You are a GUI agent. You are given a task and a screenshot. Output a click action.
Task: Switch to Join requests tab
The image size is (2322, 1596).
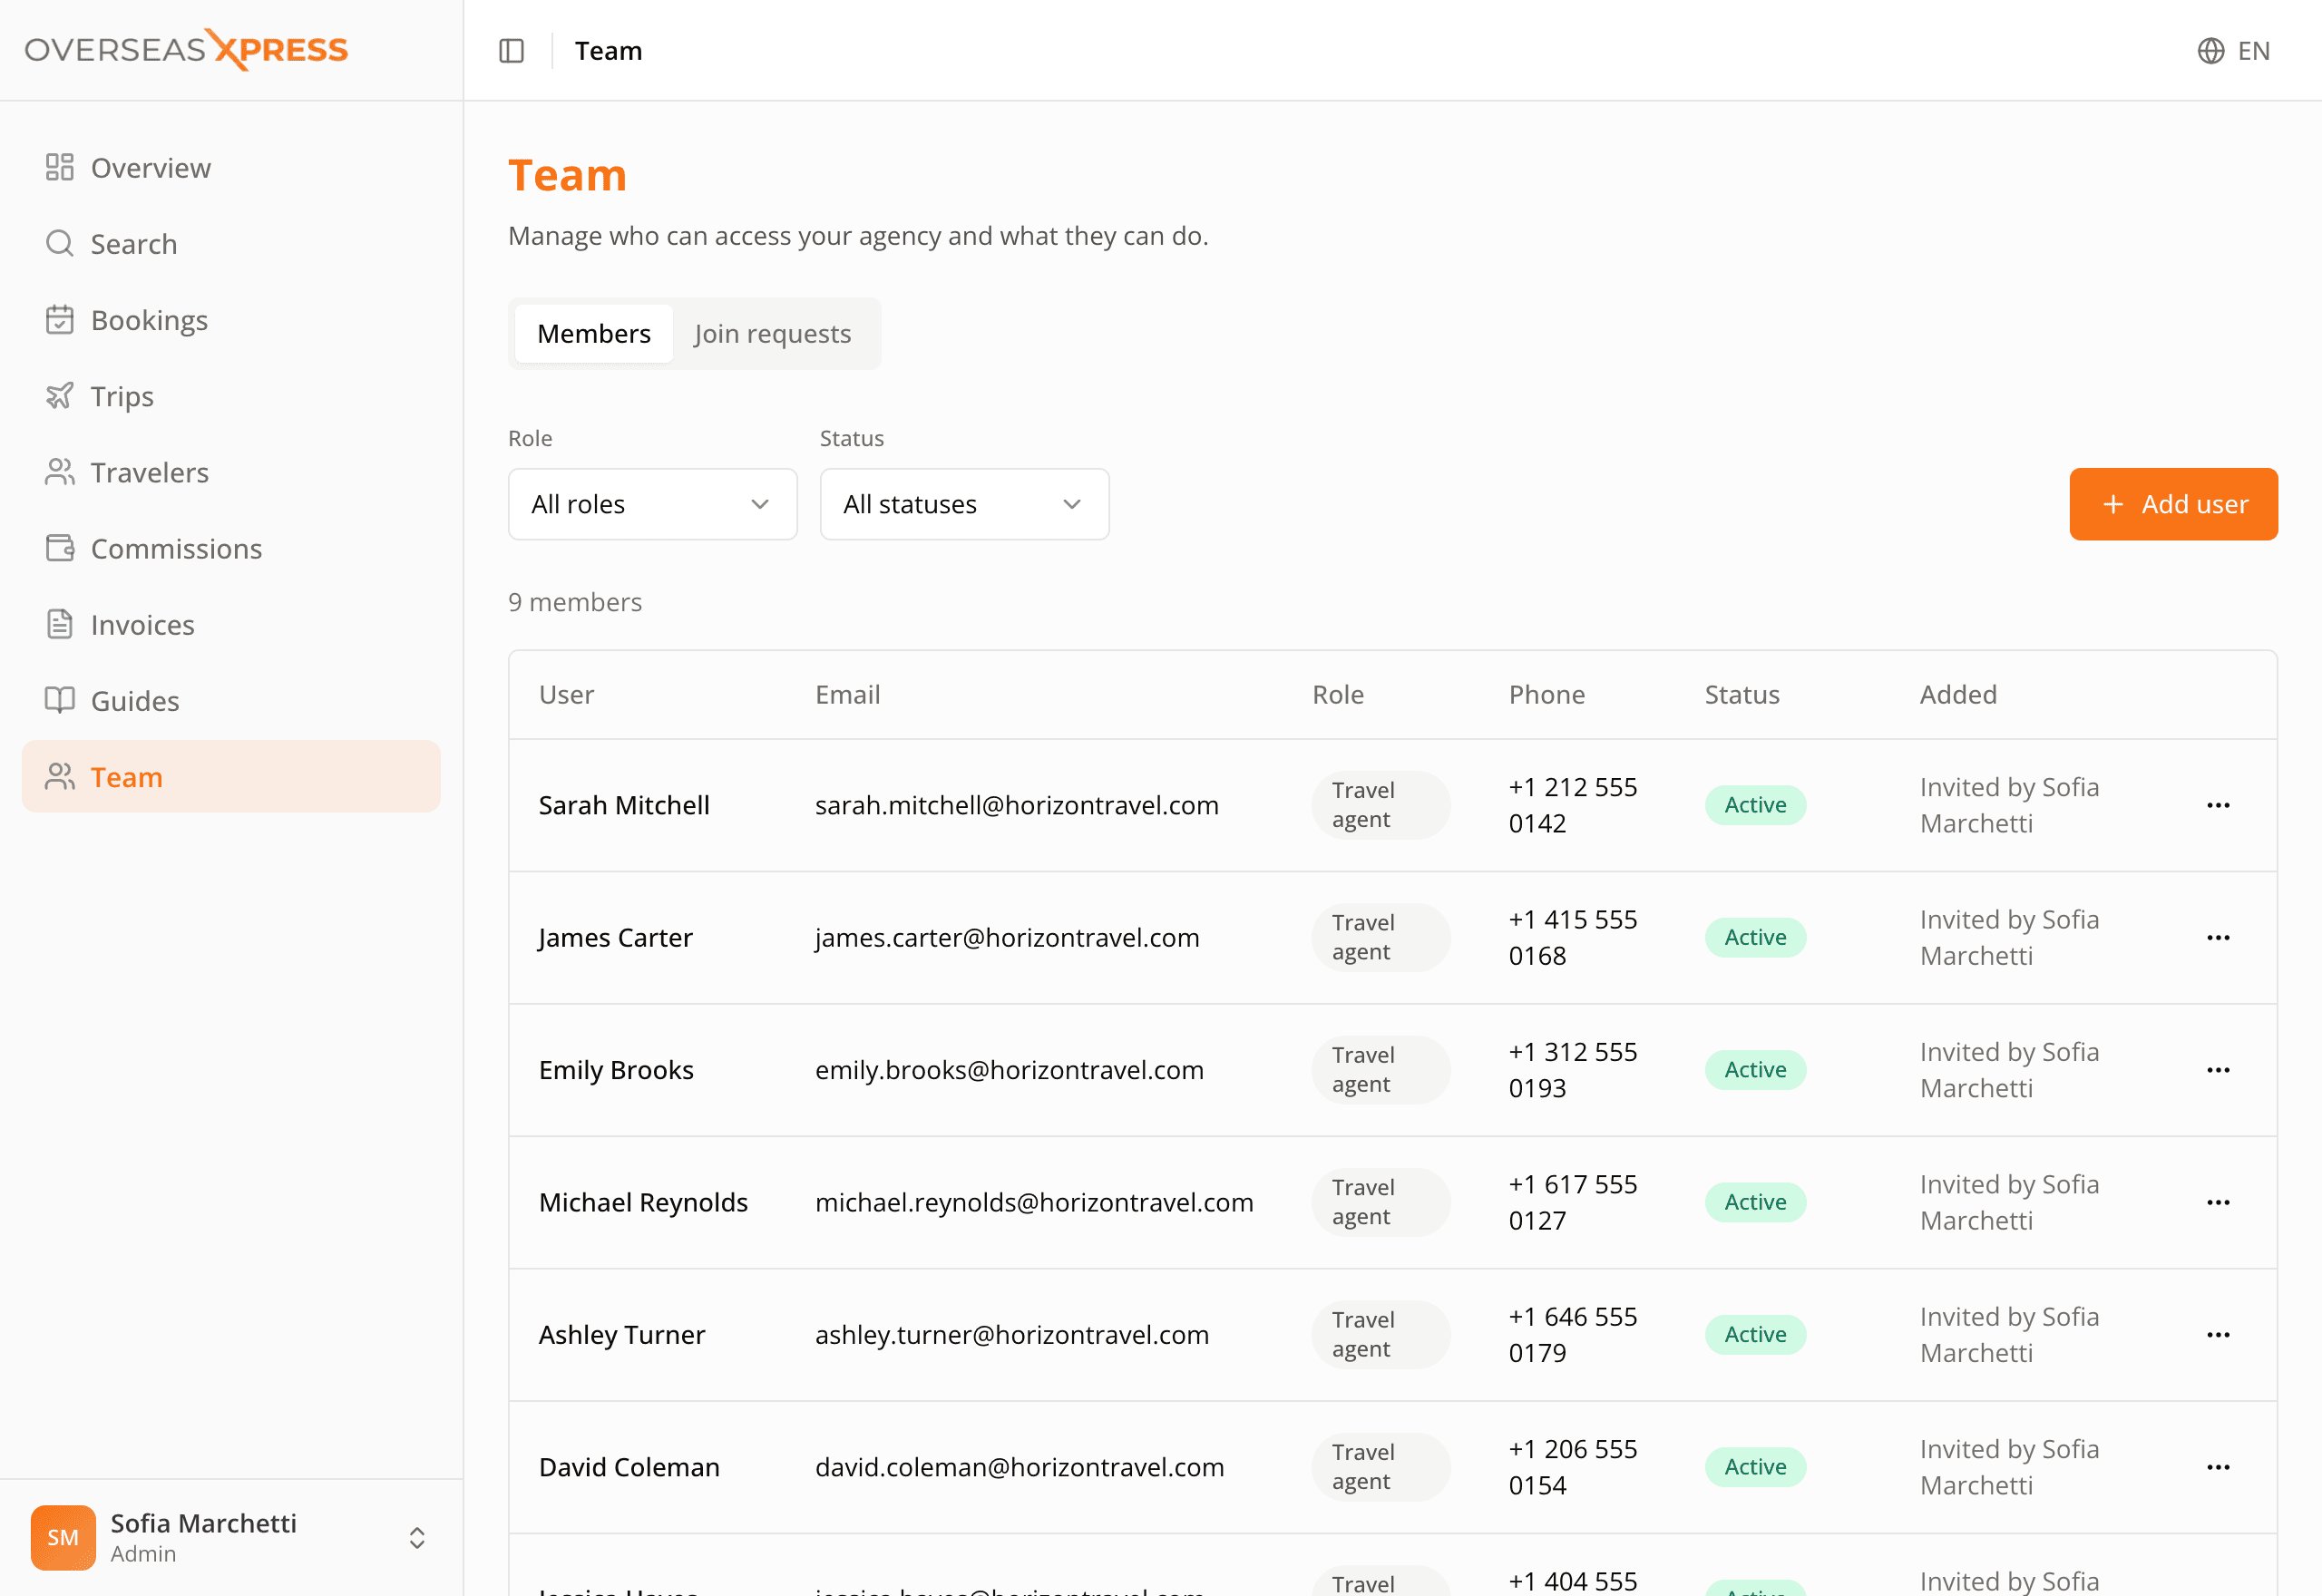click(x=773, y=334)
